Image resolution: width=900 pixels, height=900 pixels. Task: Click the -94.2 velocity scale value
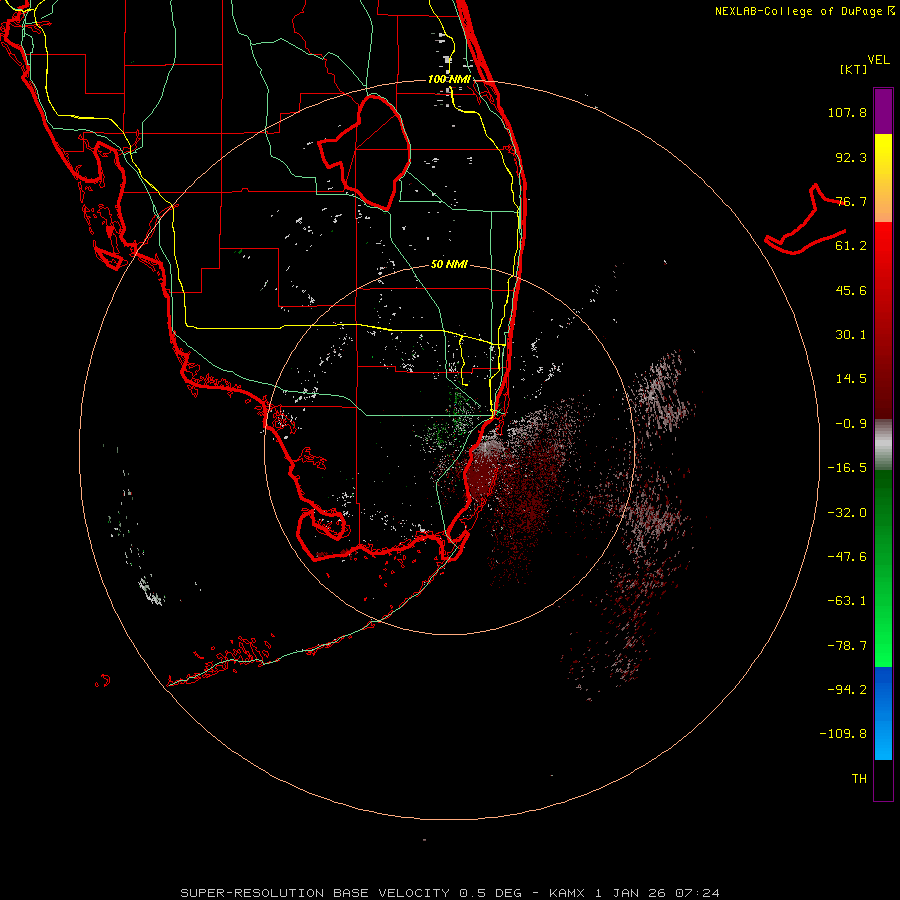click(847, 689)
